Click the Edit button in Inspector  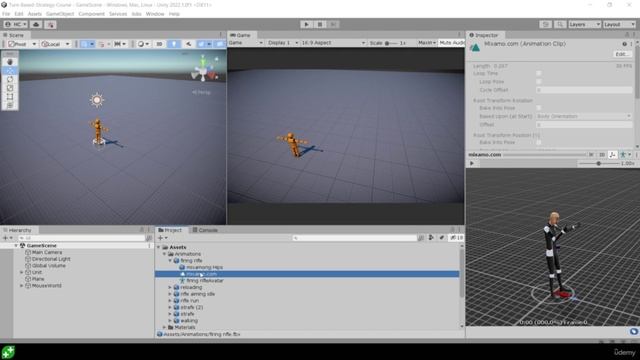[x=621, y=54]
